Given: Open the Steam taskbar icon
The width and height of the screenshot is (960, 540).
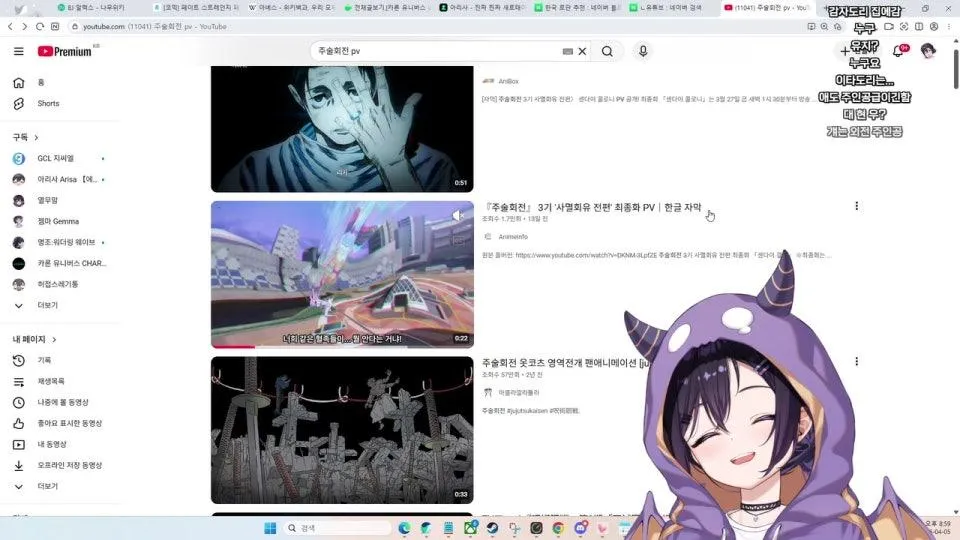Looking at the screenshot, I should 492,528.
